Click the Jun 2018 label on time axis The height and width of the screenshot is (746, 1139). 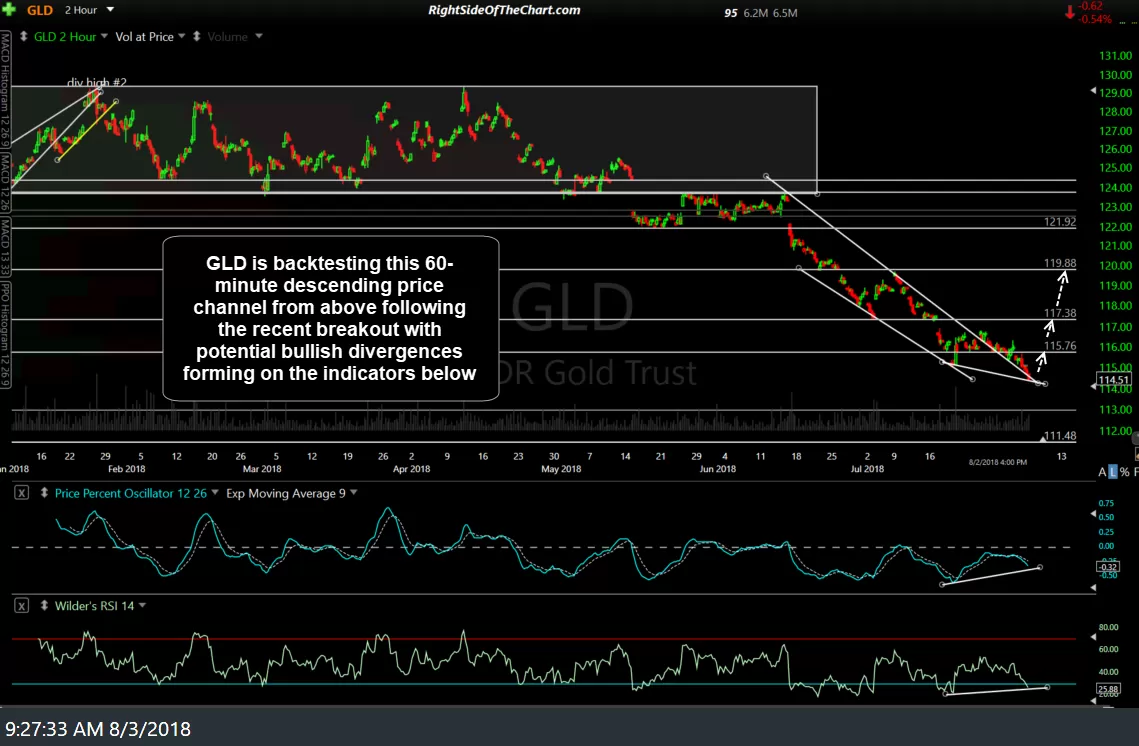click(x=718, y=469)
